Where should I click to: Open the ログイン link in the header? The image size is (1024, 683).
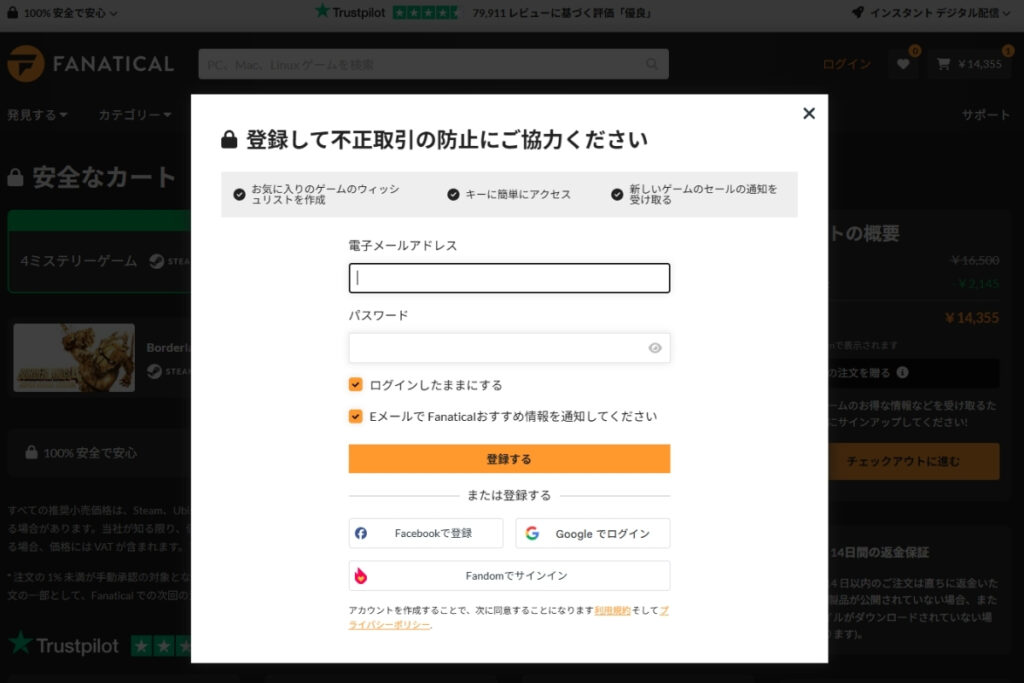pyautogui.click(x=846, y=64)
